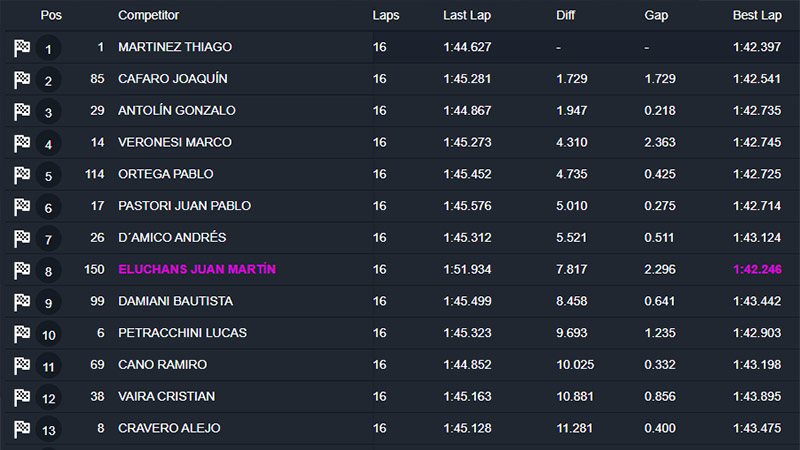Click the checkered flag icon for Martinez Thiago
The image size is (800, 450).
tap(22, 48)
